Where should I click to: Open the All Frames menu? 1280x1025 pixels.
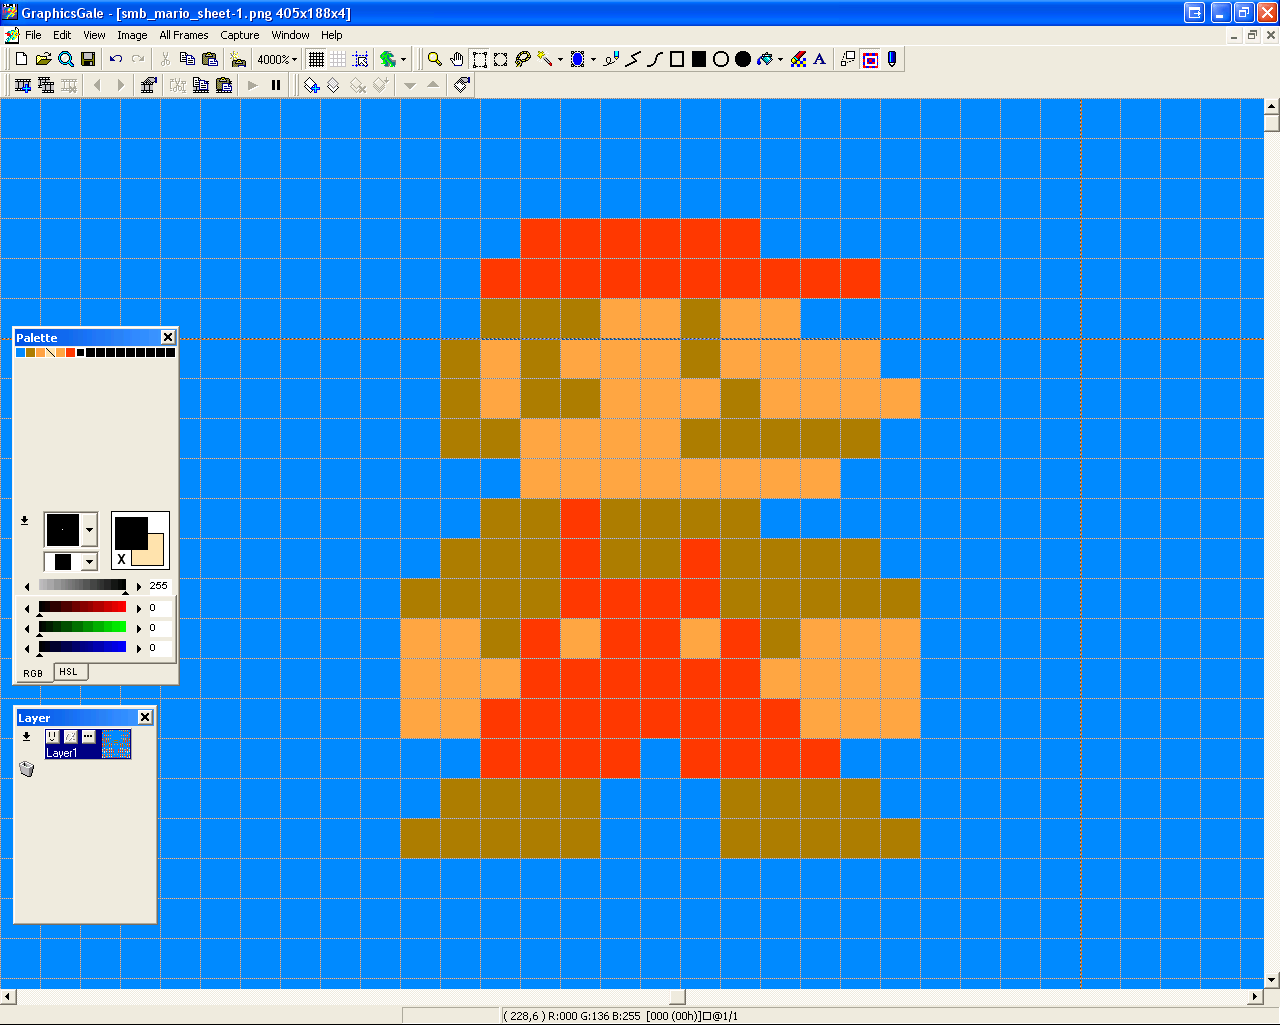184,35
